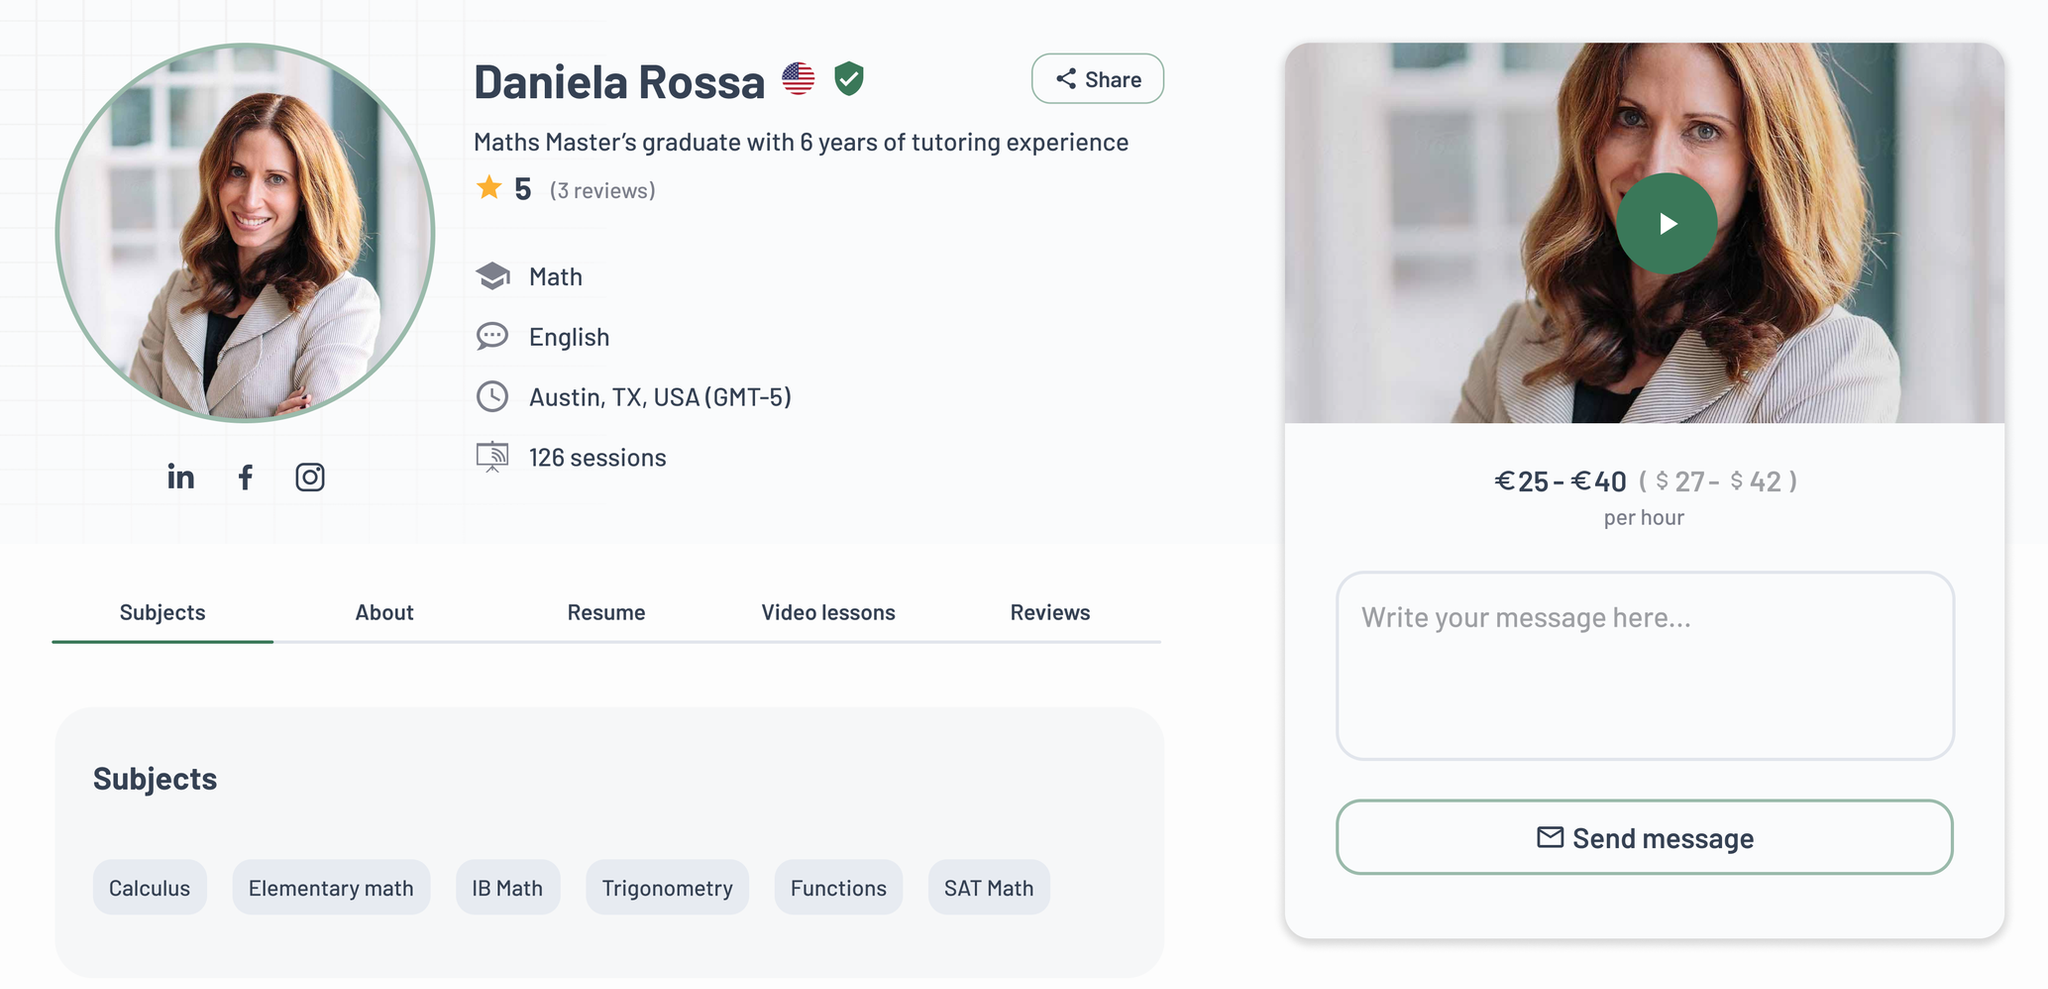View the Video lessons tab
This screenshot has height=989, width=2048.
pyautogui.click(x=827, y=612)
